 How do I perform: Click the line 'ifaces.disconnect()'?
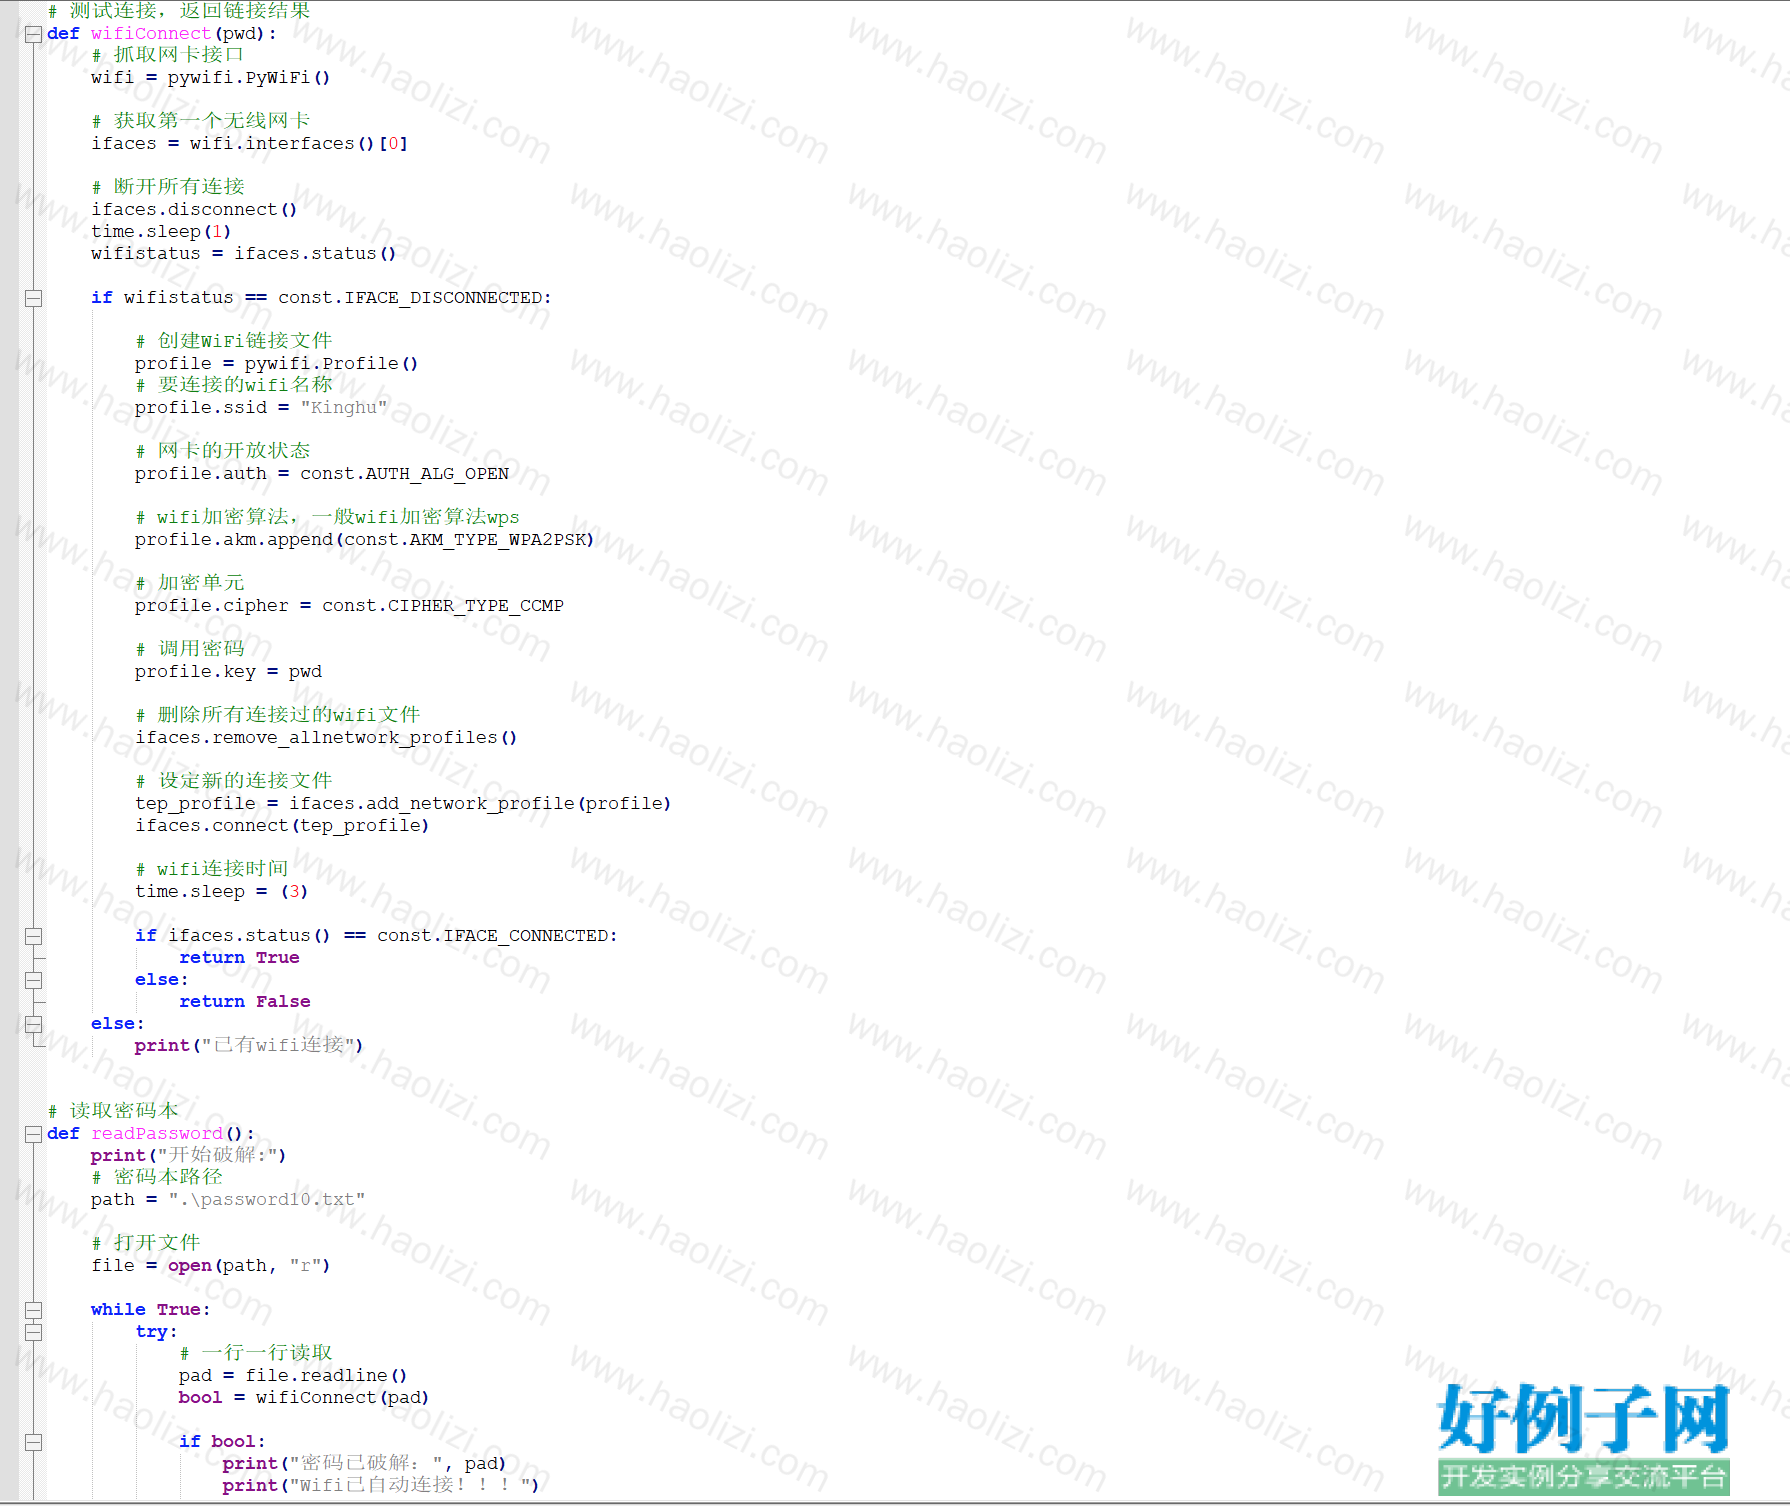[194, 210]
